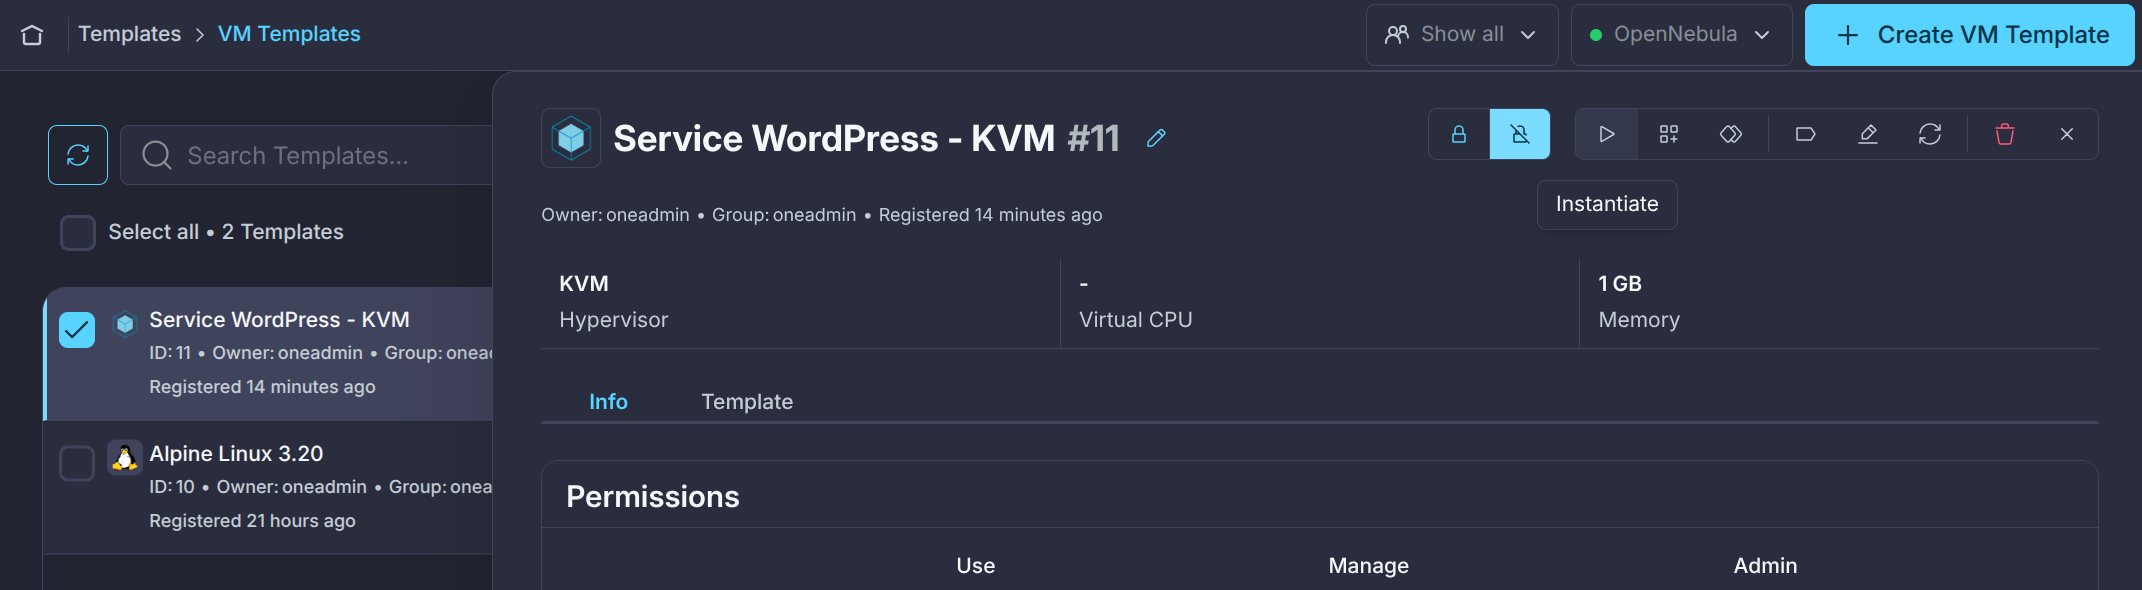Screen dimensions: 2142x590
Task: Click the 1 GB Memory value
Action: (x=1620, y=284)
